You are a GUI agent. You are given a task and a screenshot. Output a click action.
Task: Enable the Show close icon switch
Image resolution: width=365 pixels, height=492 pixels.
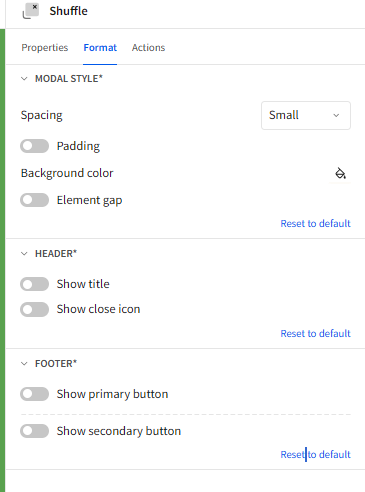(x=34, y=309)
